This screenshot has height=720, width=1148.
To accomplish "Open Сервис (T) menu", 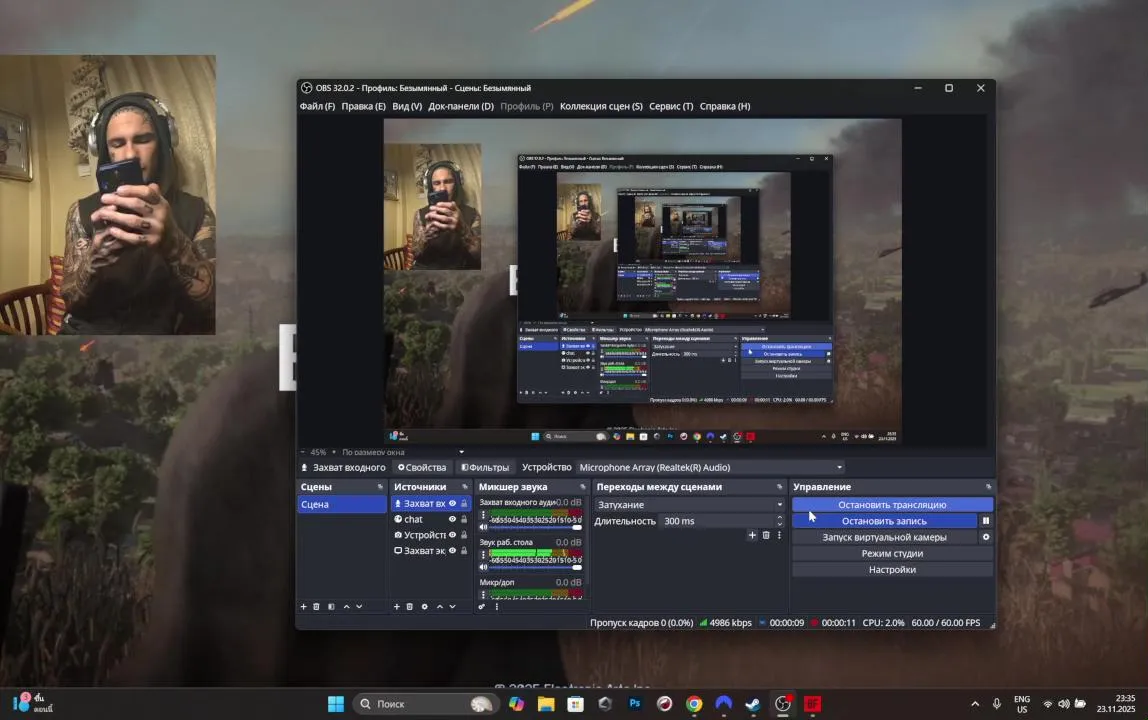I will point(671,106).
